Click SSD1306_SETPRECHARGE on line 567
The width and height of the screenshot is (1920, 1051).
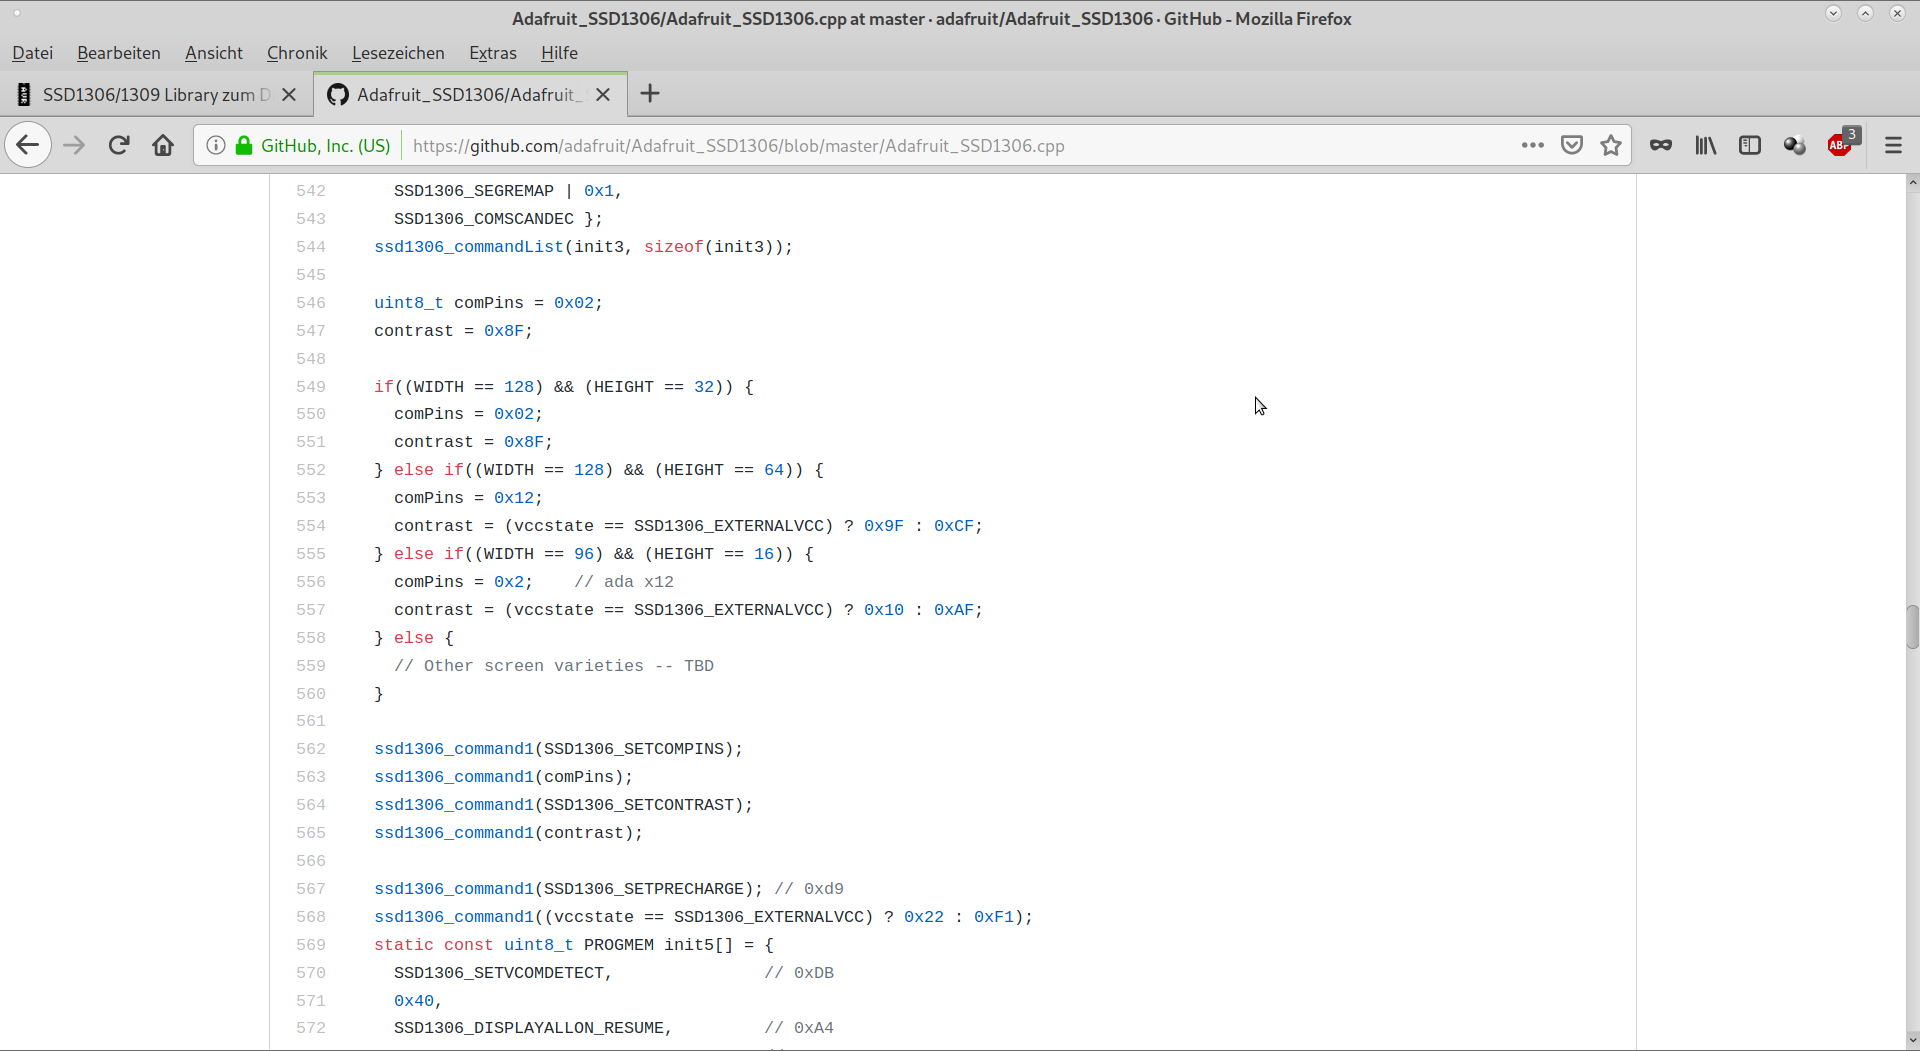[x=644, y=889]
